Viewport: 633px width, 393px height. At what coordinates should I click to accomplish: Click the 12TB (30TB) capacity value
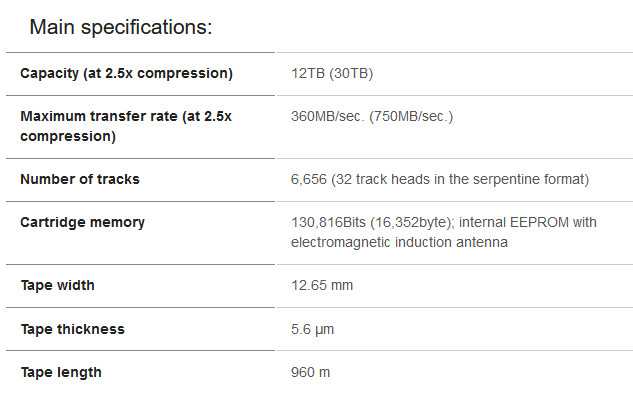[332, 74]
